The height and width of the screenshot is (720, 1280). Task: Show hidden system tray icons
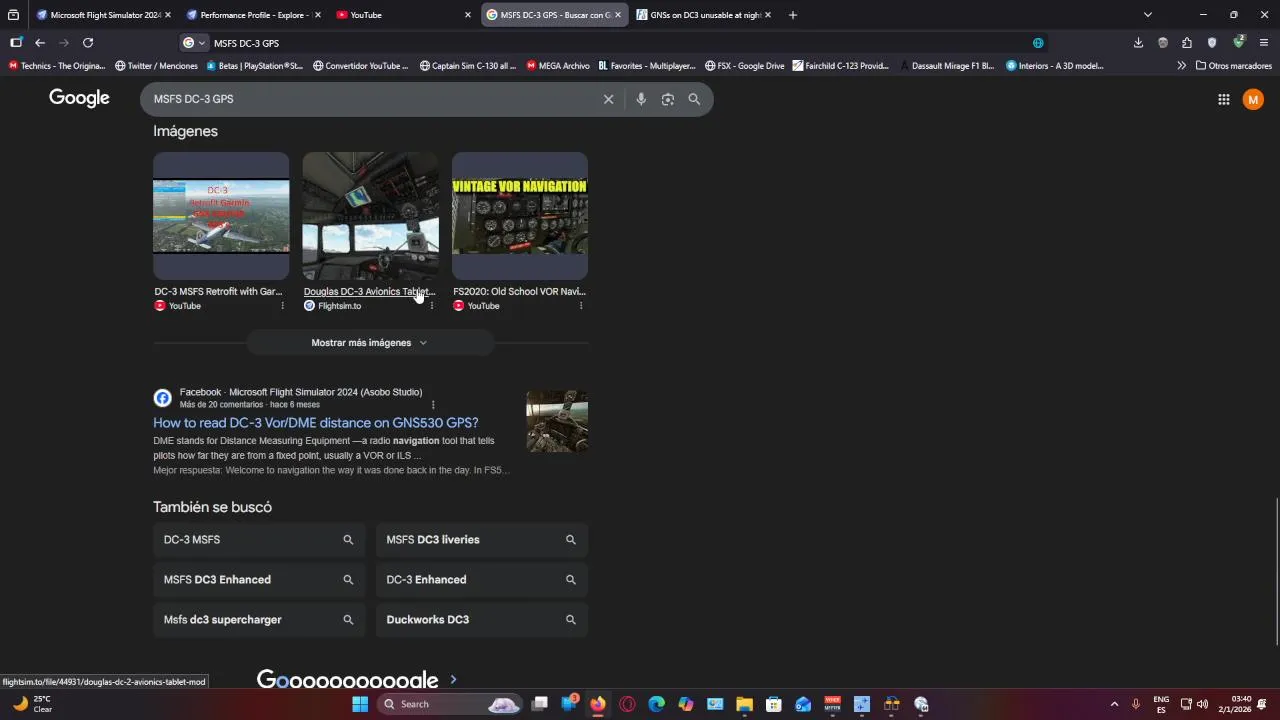click(1114, 704)
